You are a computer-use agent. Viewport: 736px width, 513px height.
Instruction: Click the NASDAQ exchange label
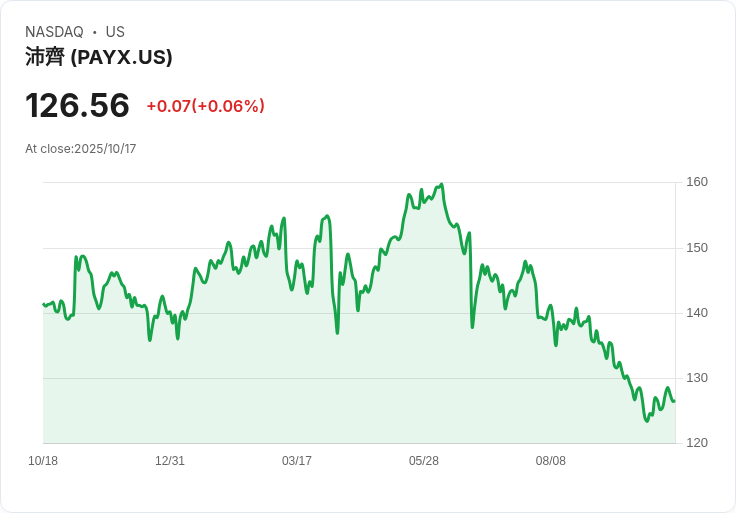54,32
